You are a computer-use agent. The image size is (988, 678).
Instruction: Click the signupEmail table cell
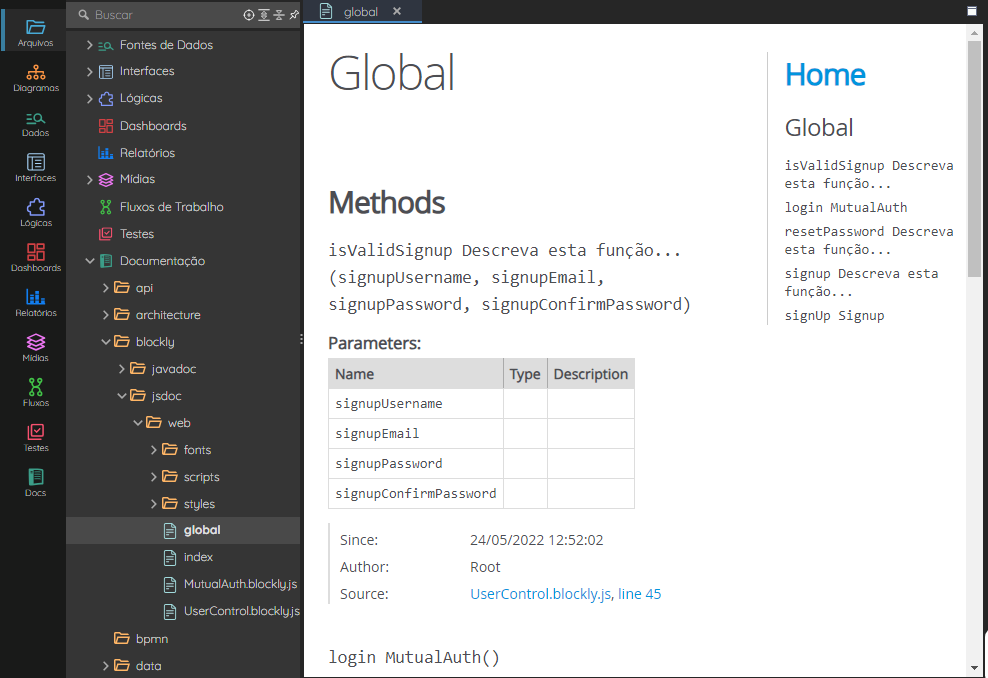point(416,434)
